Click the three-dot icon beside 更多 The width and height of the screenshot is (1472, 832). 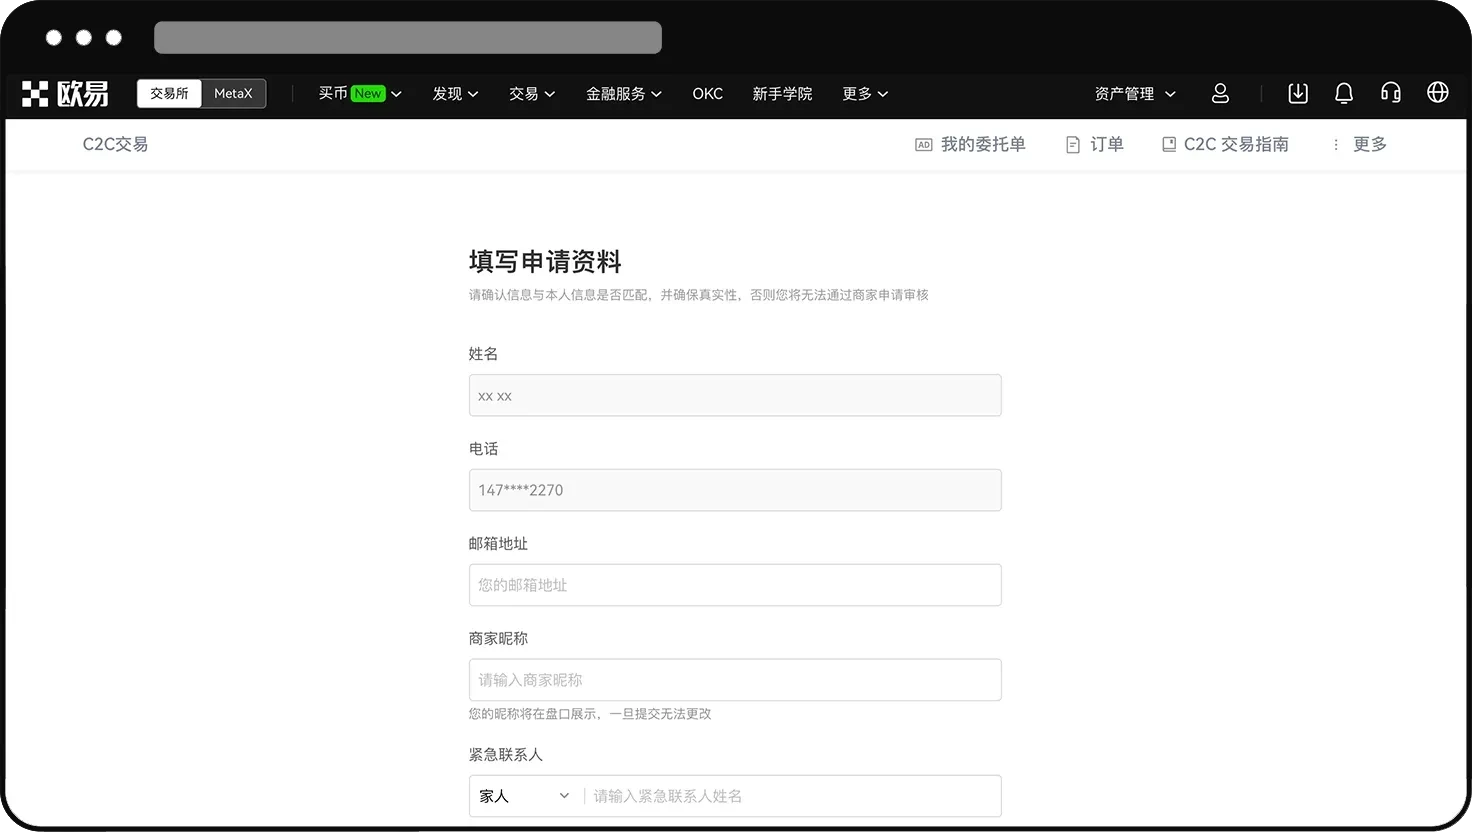1336,145
